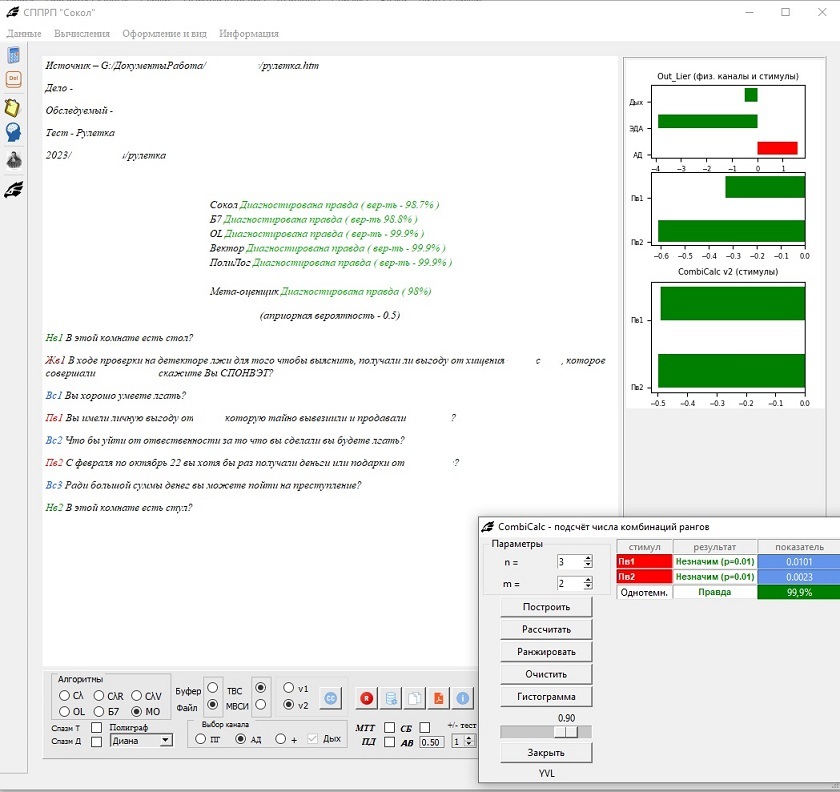Open the Оформление и вид menu
Image resolution: width=840 pixels, height=792 pixels.
coord(164,33)
